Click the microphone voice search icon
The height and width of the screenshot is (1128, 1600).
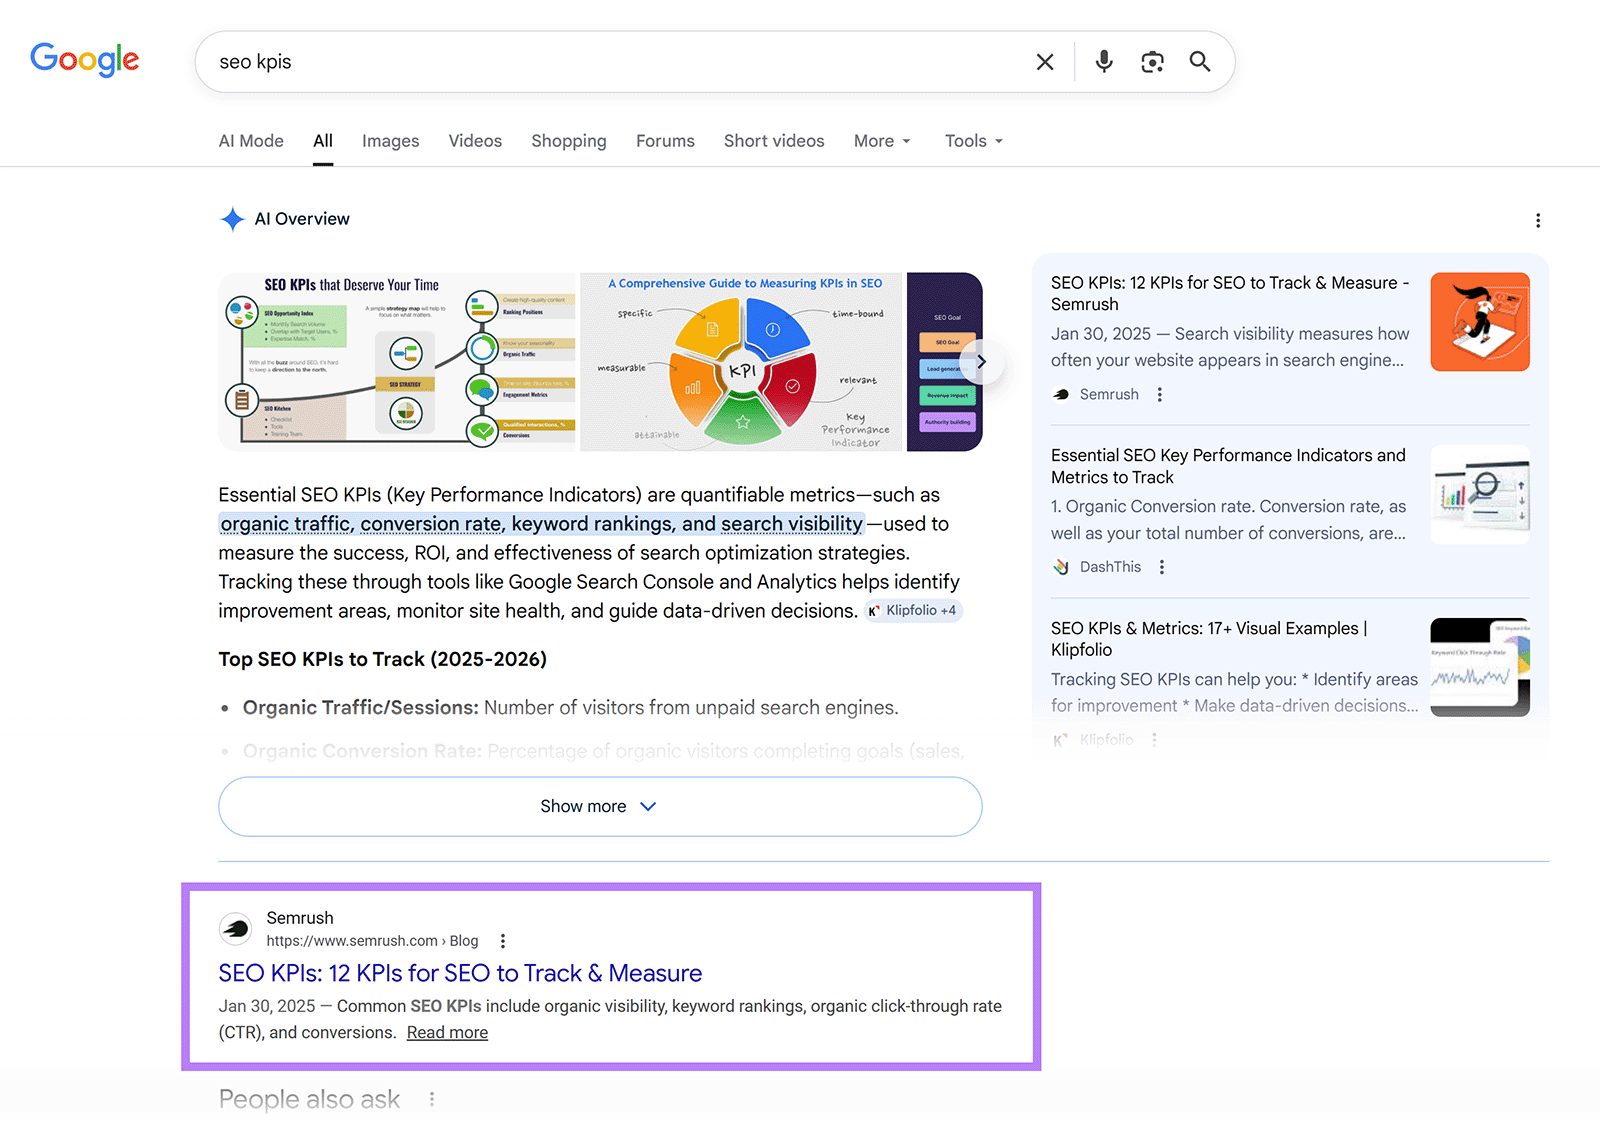click(1103, 61)
